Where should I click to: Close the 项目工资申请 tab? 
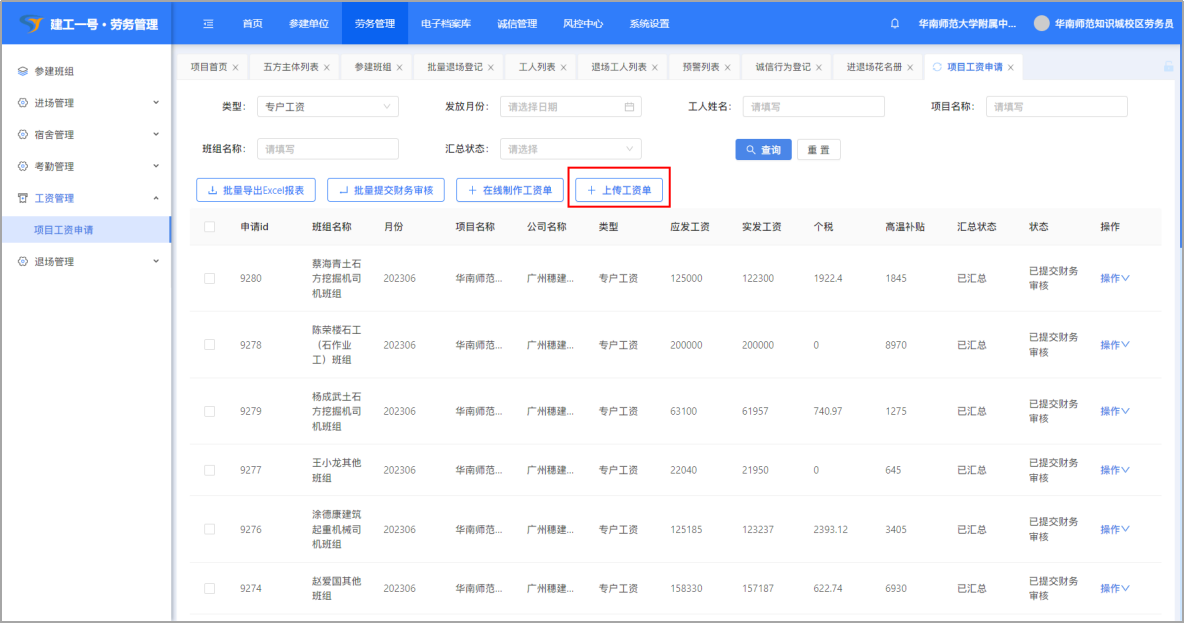(1011, 68)
